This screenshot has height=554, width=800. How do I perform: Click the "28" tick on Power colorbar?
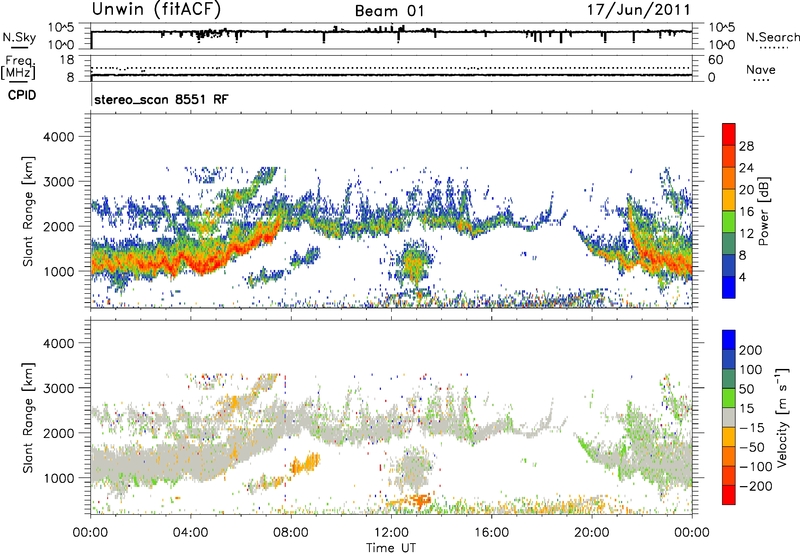[746, 146]
